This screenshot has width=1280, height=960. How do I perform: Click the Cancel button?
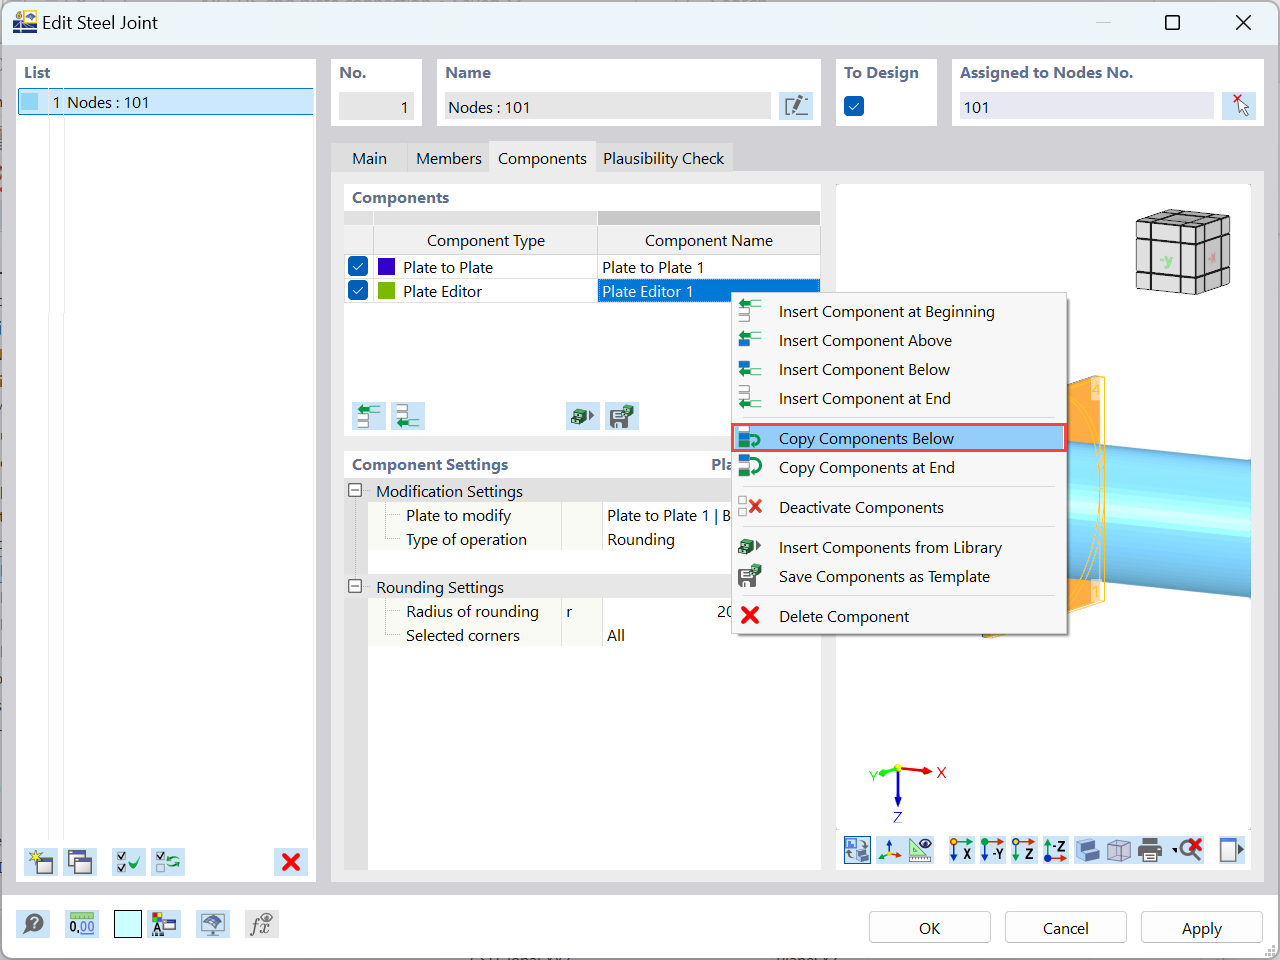coord(1066,928)
